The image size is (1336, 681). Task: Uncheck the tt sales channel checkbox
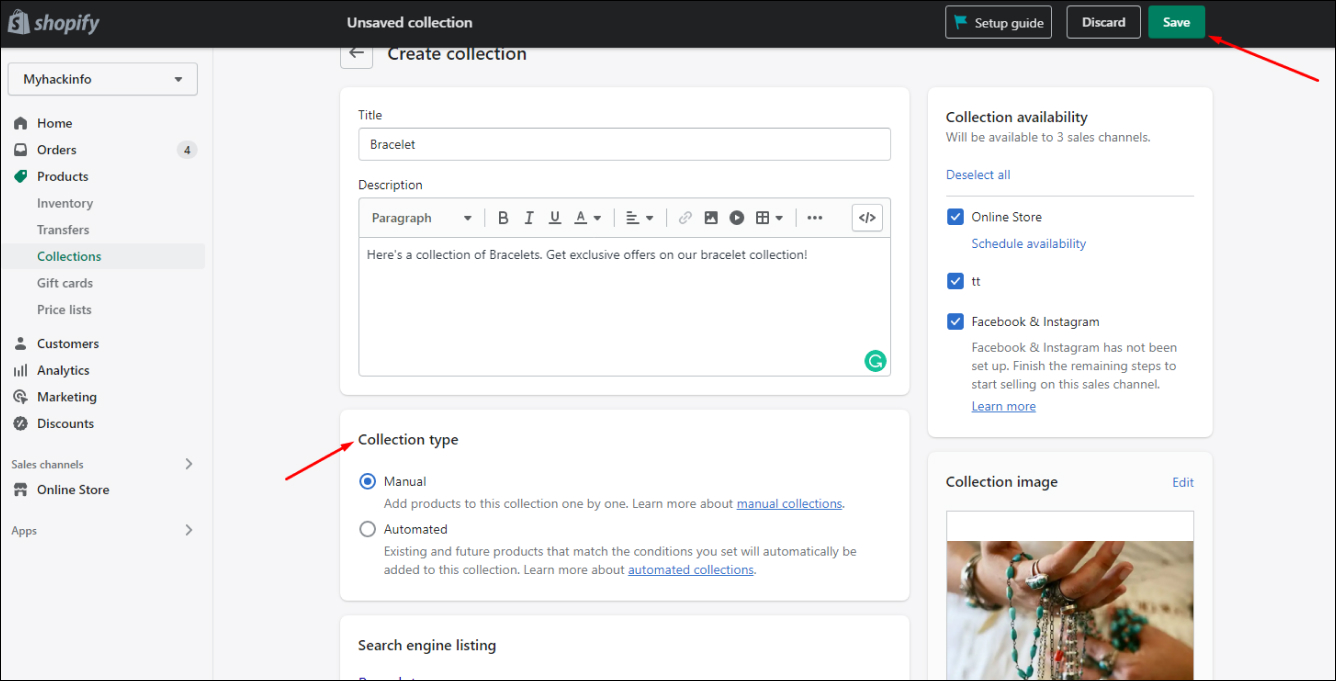pos(955,281)
